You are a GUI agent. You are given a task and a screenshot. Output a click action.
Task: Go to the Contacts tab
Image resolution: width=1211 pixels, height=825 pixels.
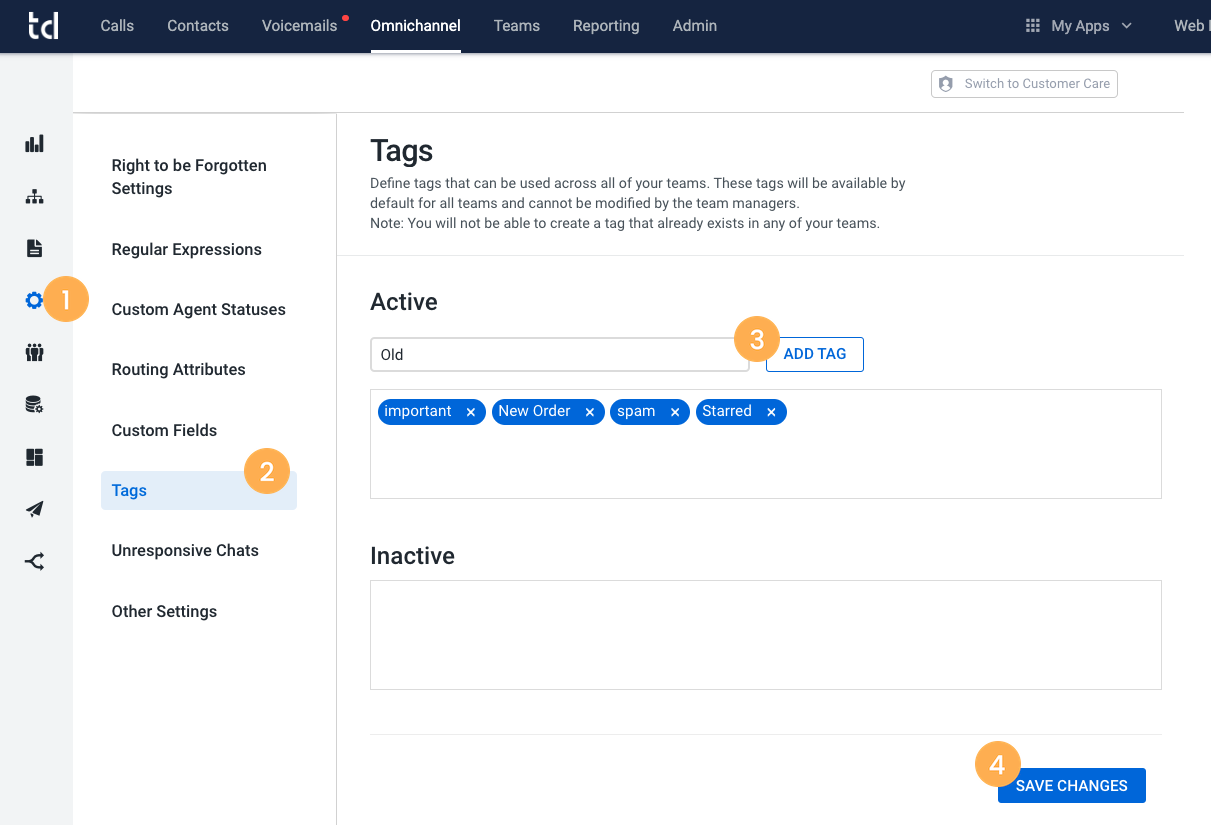point(198,26)
